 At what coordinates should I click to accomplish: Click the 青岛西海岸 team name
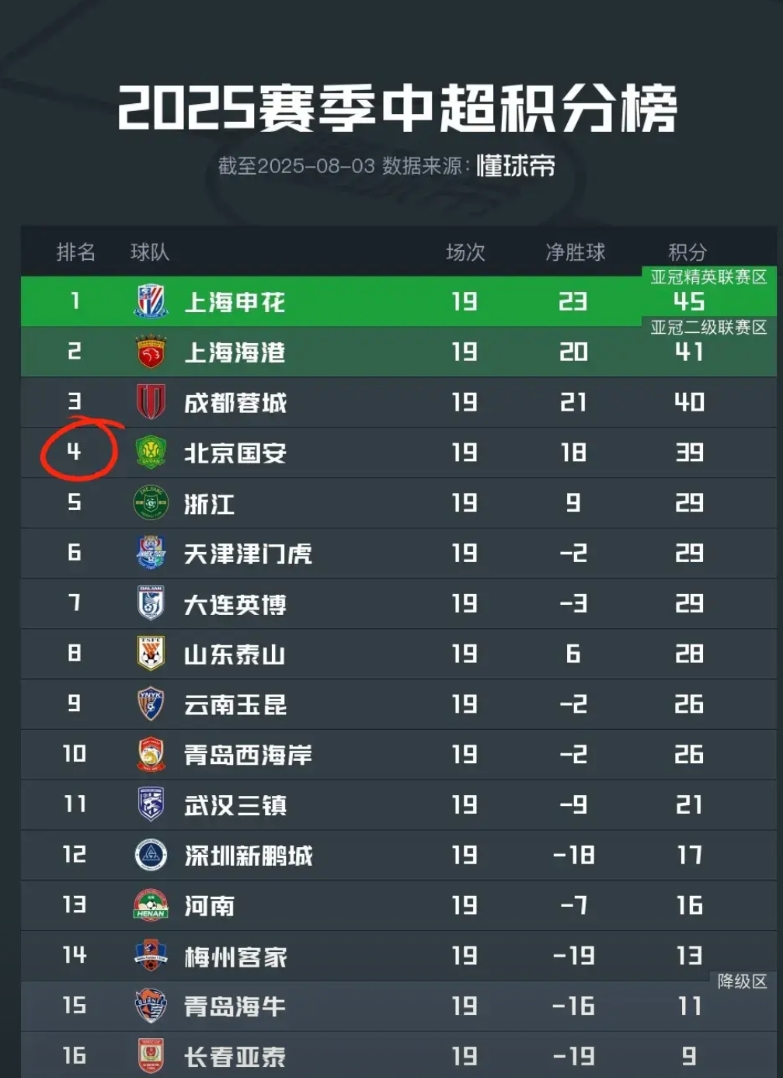248,754
